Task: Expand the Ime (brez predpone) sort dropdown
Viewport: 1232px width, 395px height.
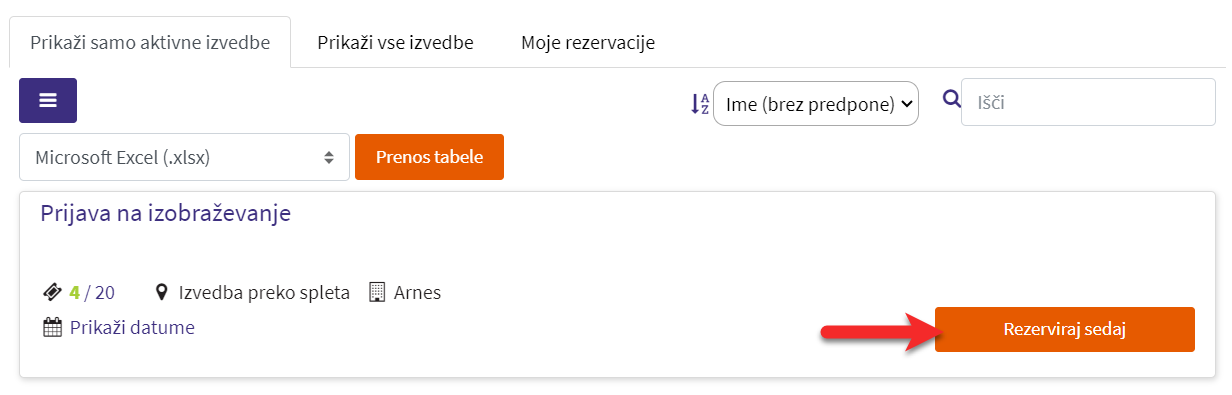Action: [x=816, y=103]
